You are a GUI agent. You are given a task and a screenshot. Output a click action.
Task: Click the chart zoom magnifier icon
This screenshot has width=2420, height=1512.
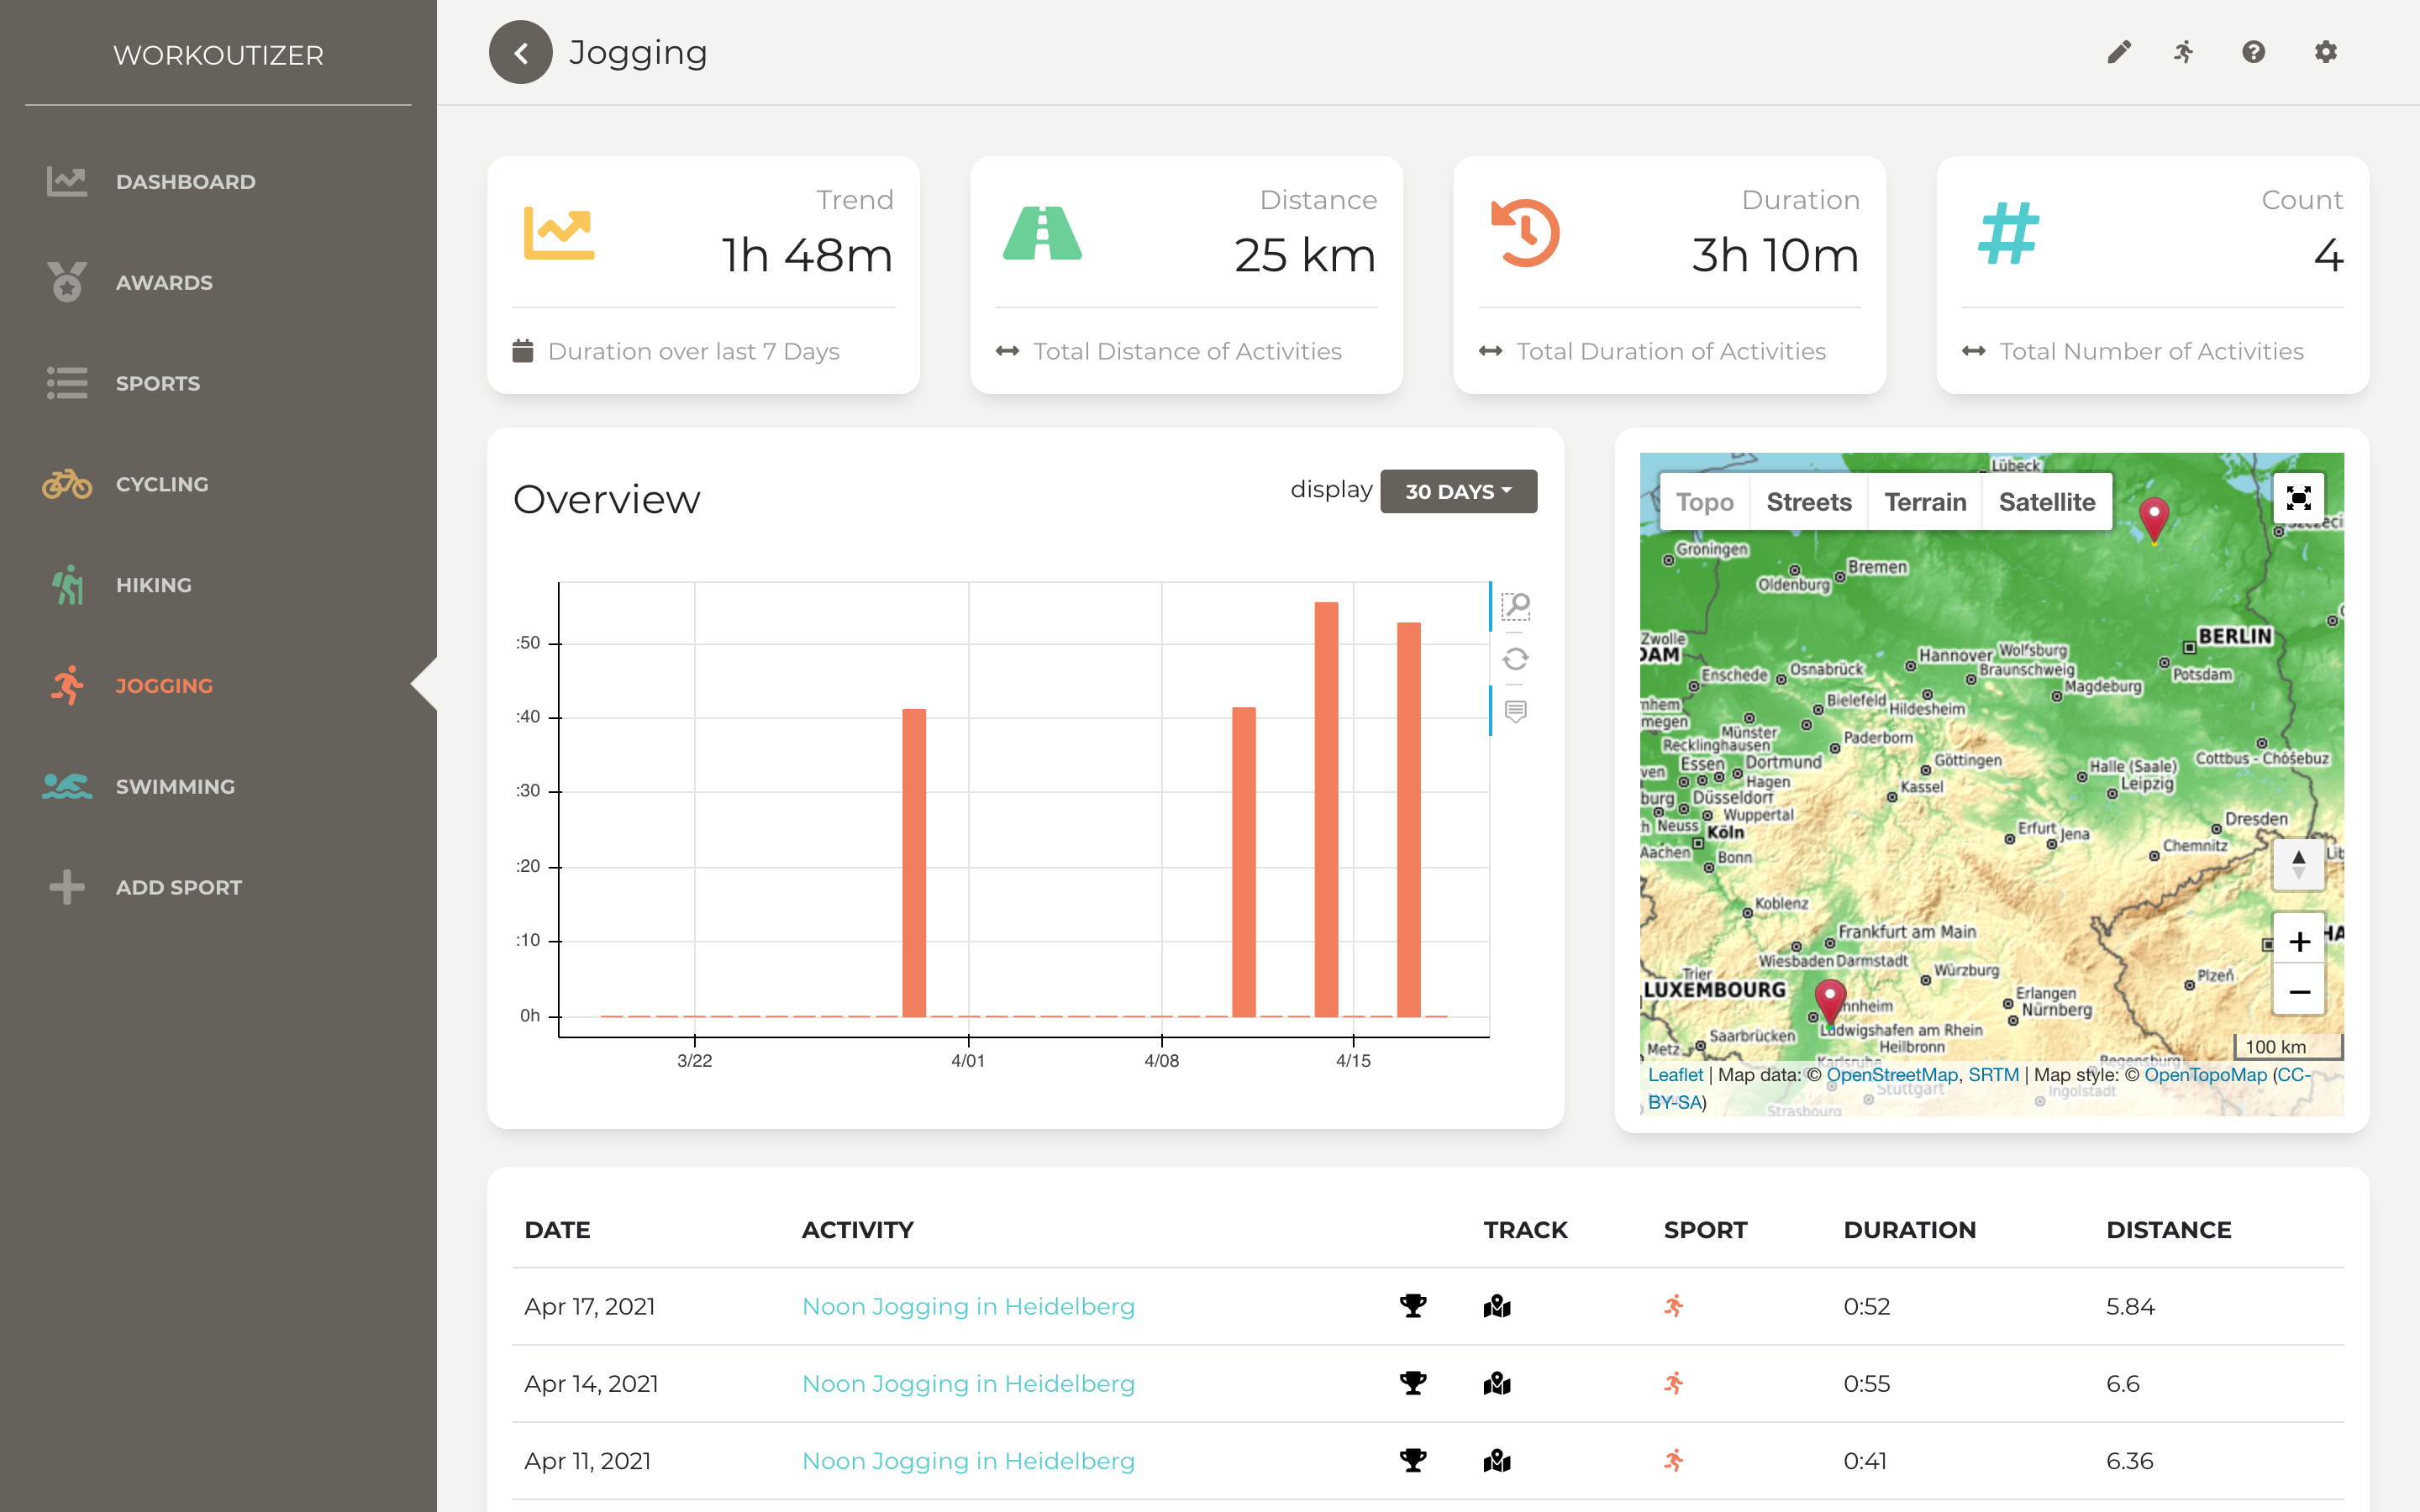(x=1516, y=606)
